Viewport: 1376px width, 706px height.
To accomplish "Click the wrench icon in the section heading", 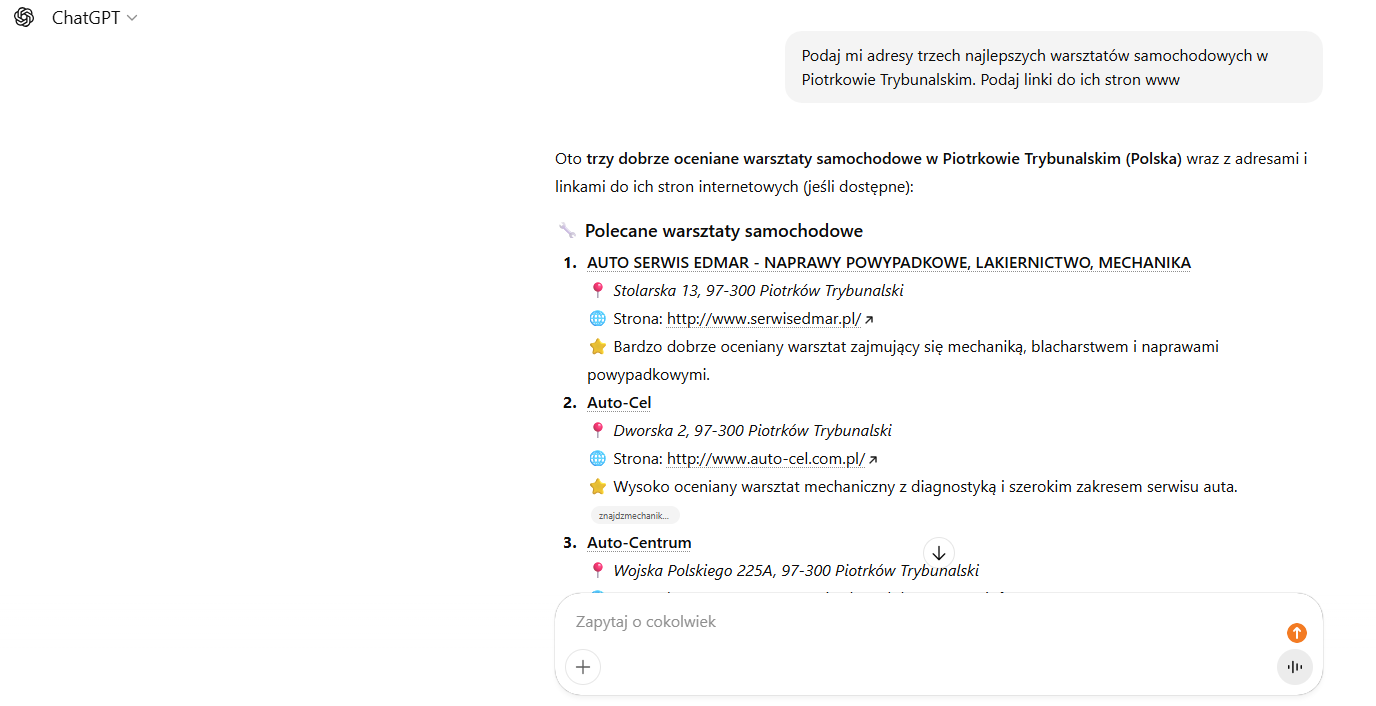I will 566,229.
